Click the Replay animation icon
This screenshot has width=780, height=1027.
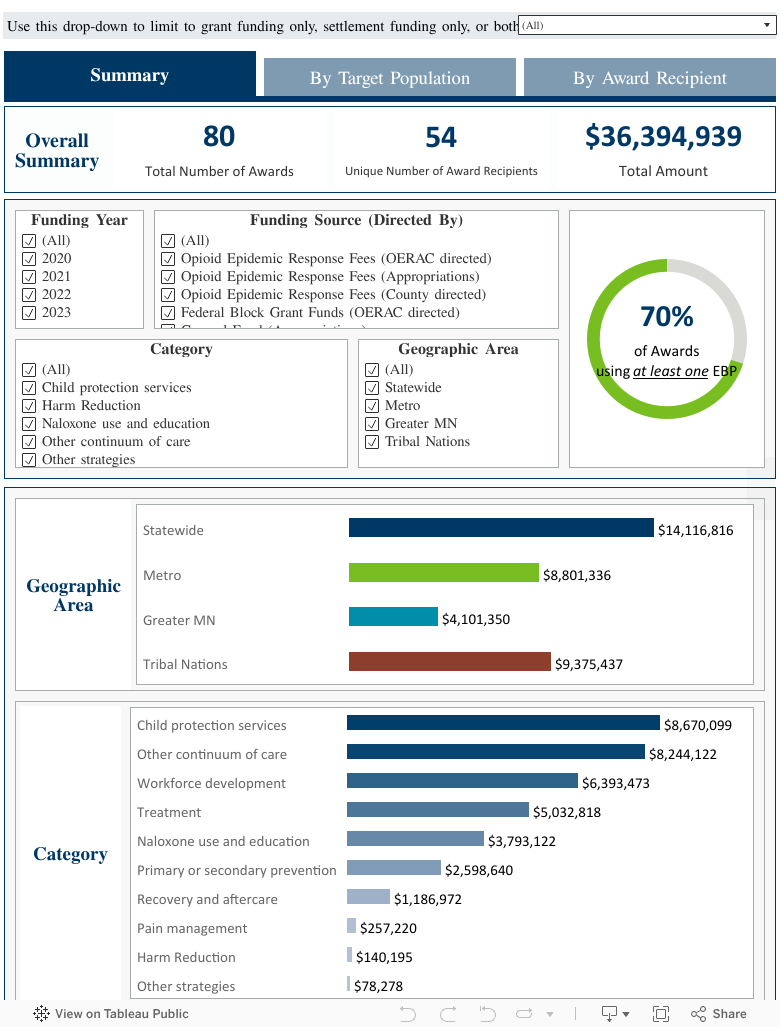[523, 1013]
